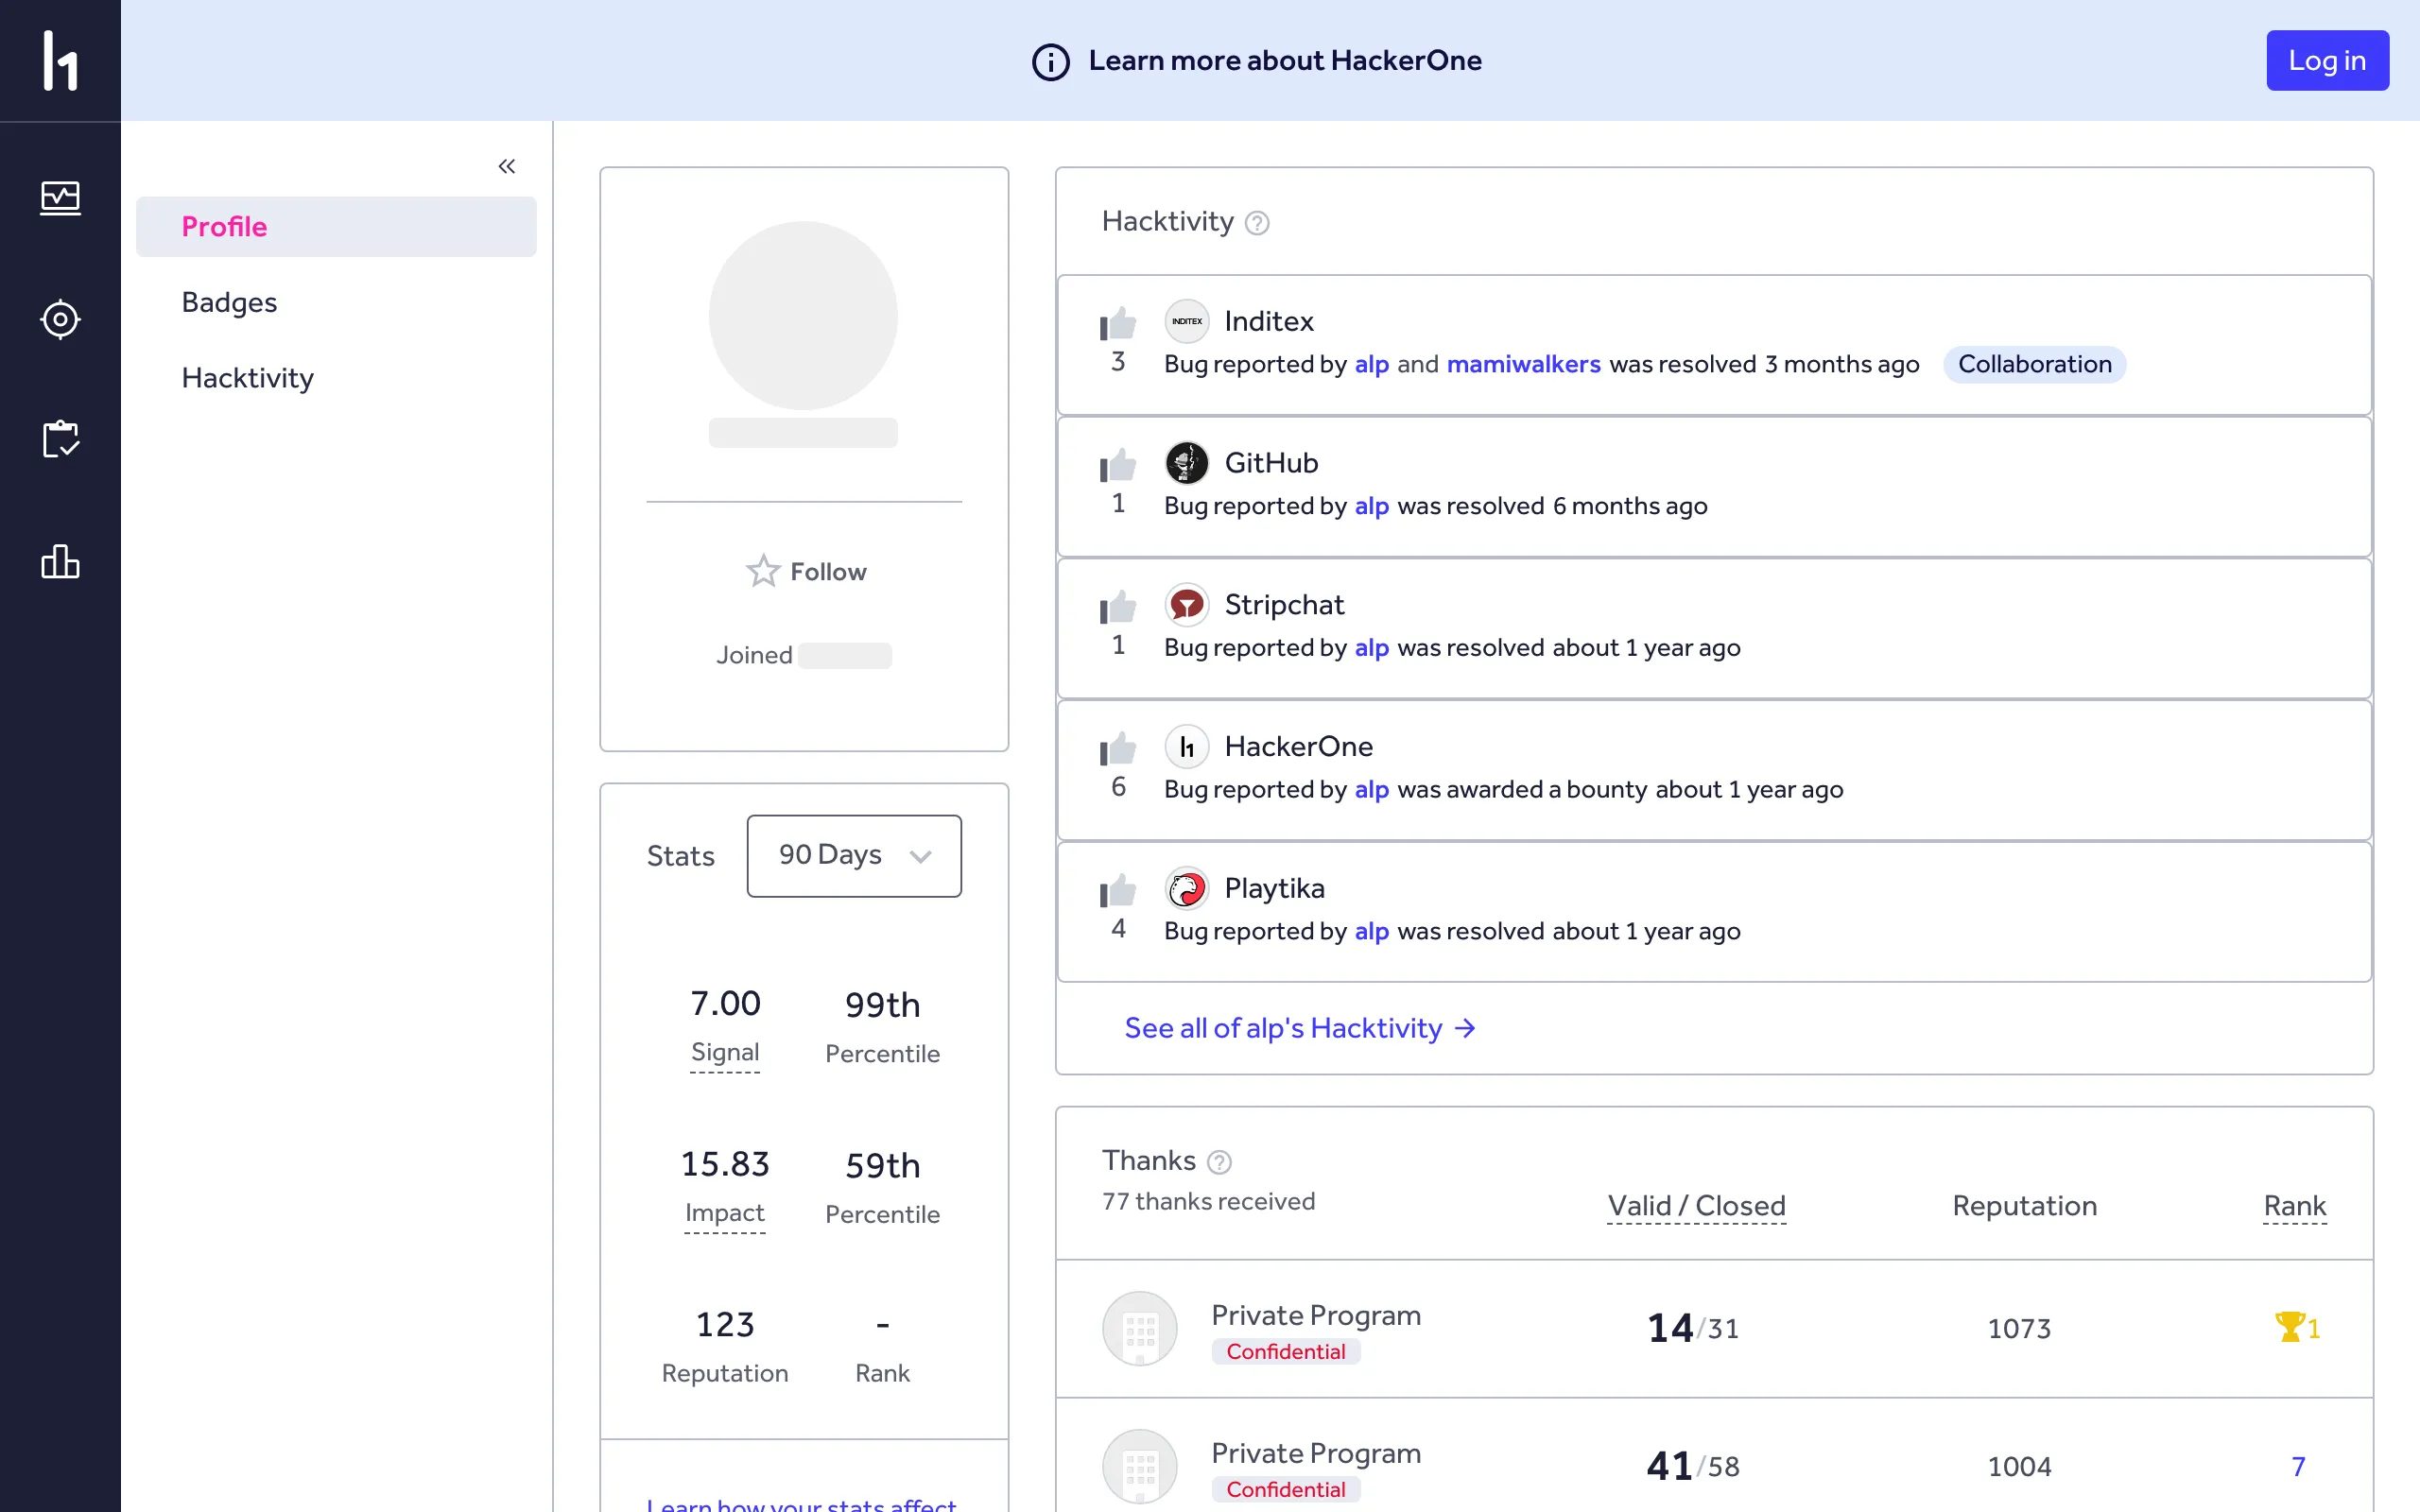Click the Signal stat label
2420x1512 pixels.
tap(725, 1053)
